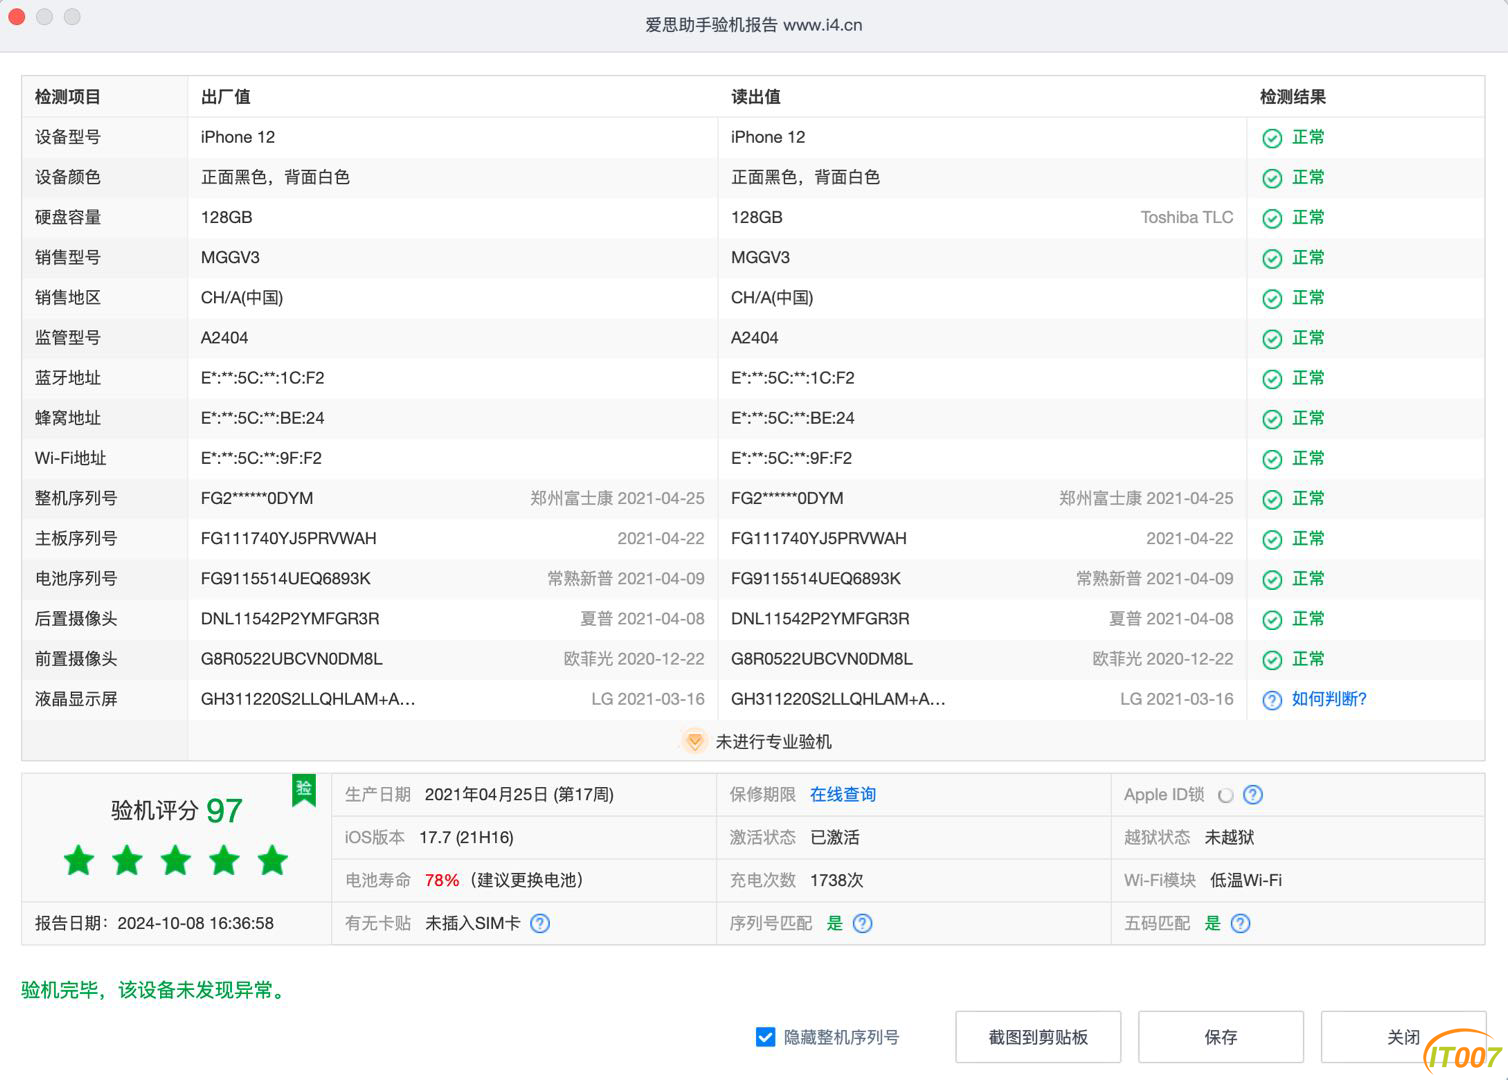Viewport: 1508px width, 1080px height.
Task: Open help icon beside 未插入SIM卡
Action: 540,923
